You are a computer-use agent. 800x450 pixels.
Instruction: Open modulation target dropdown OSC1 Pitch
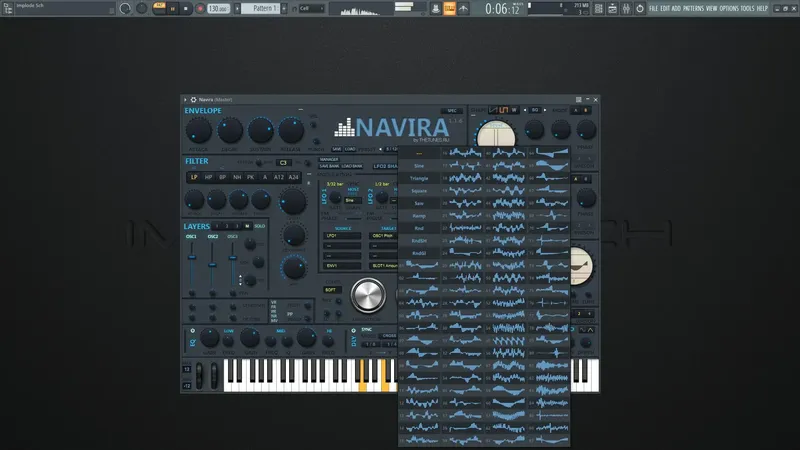383,236
